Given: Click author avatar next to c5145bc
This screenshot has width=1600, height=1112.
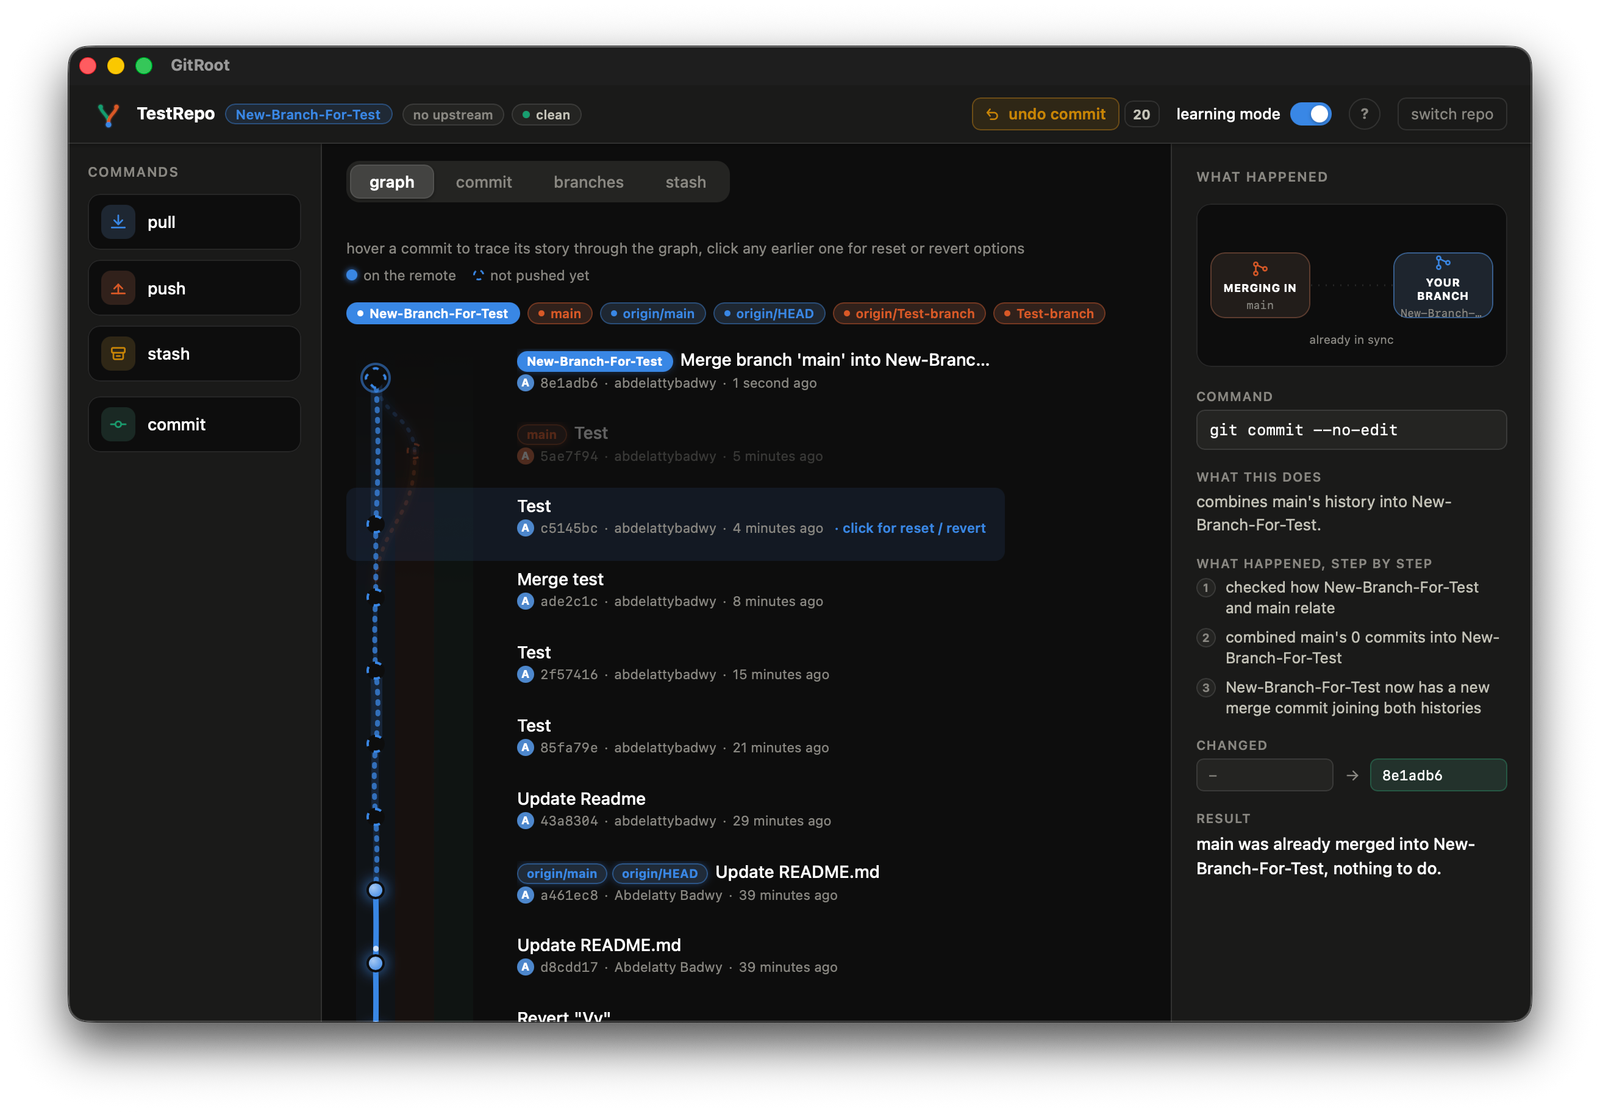Looking at the screenshot, I should coord(525,528).
